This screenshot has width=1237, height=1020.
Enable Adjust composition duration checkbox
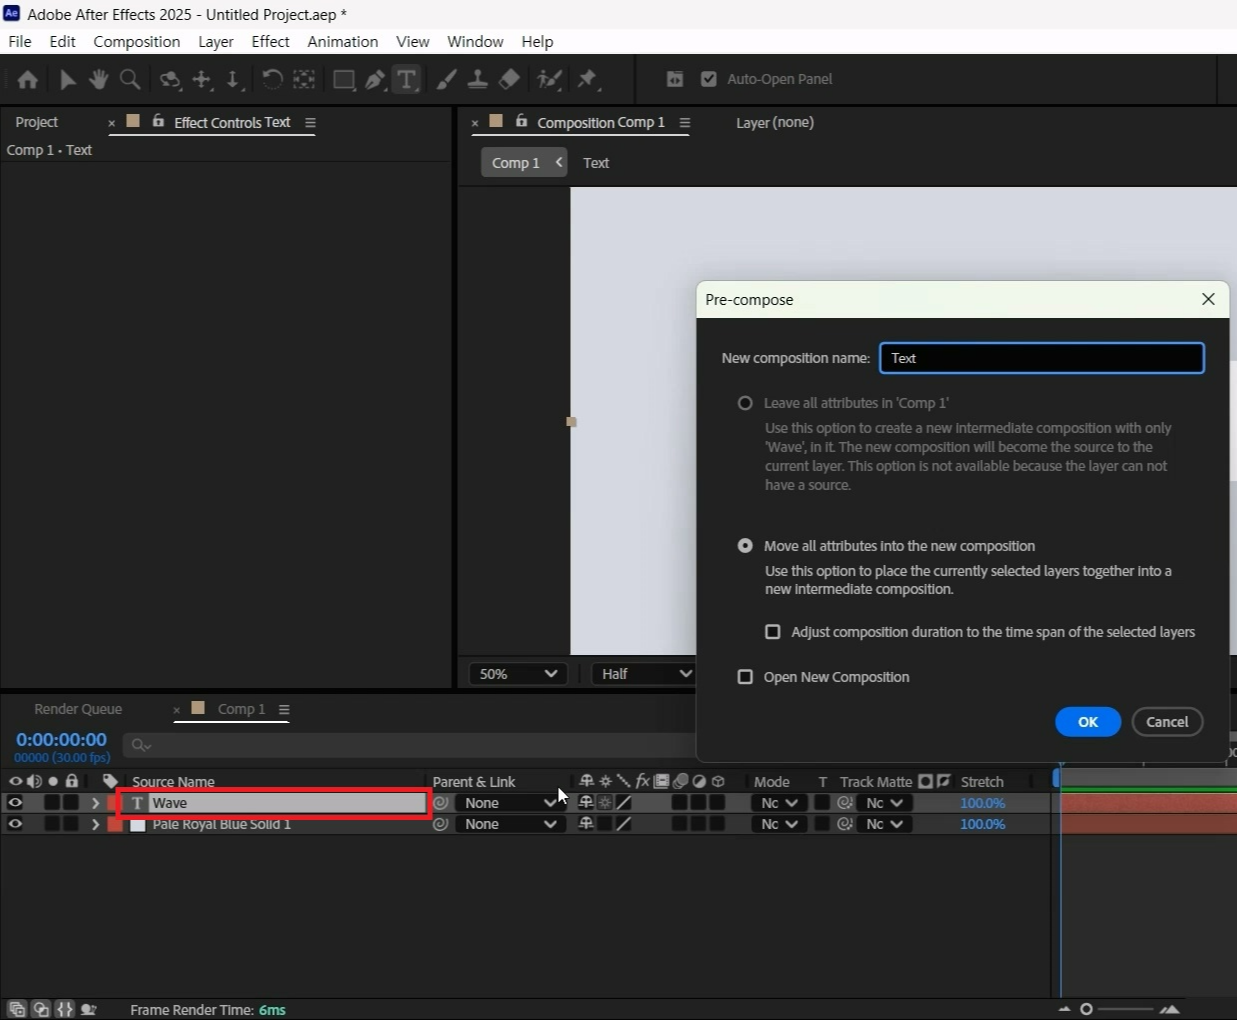click(x=773, y=632)
